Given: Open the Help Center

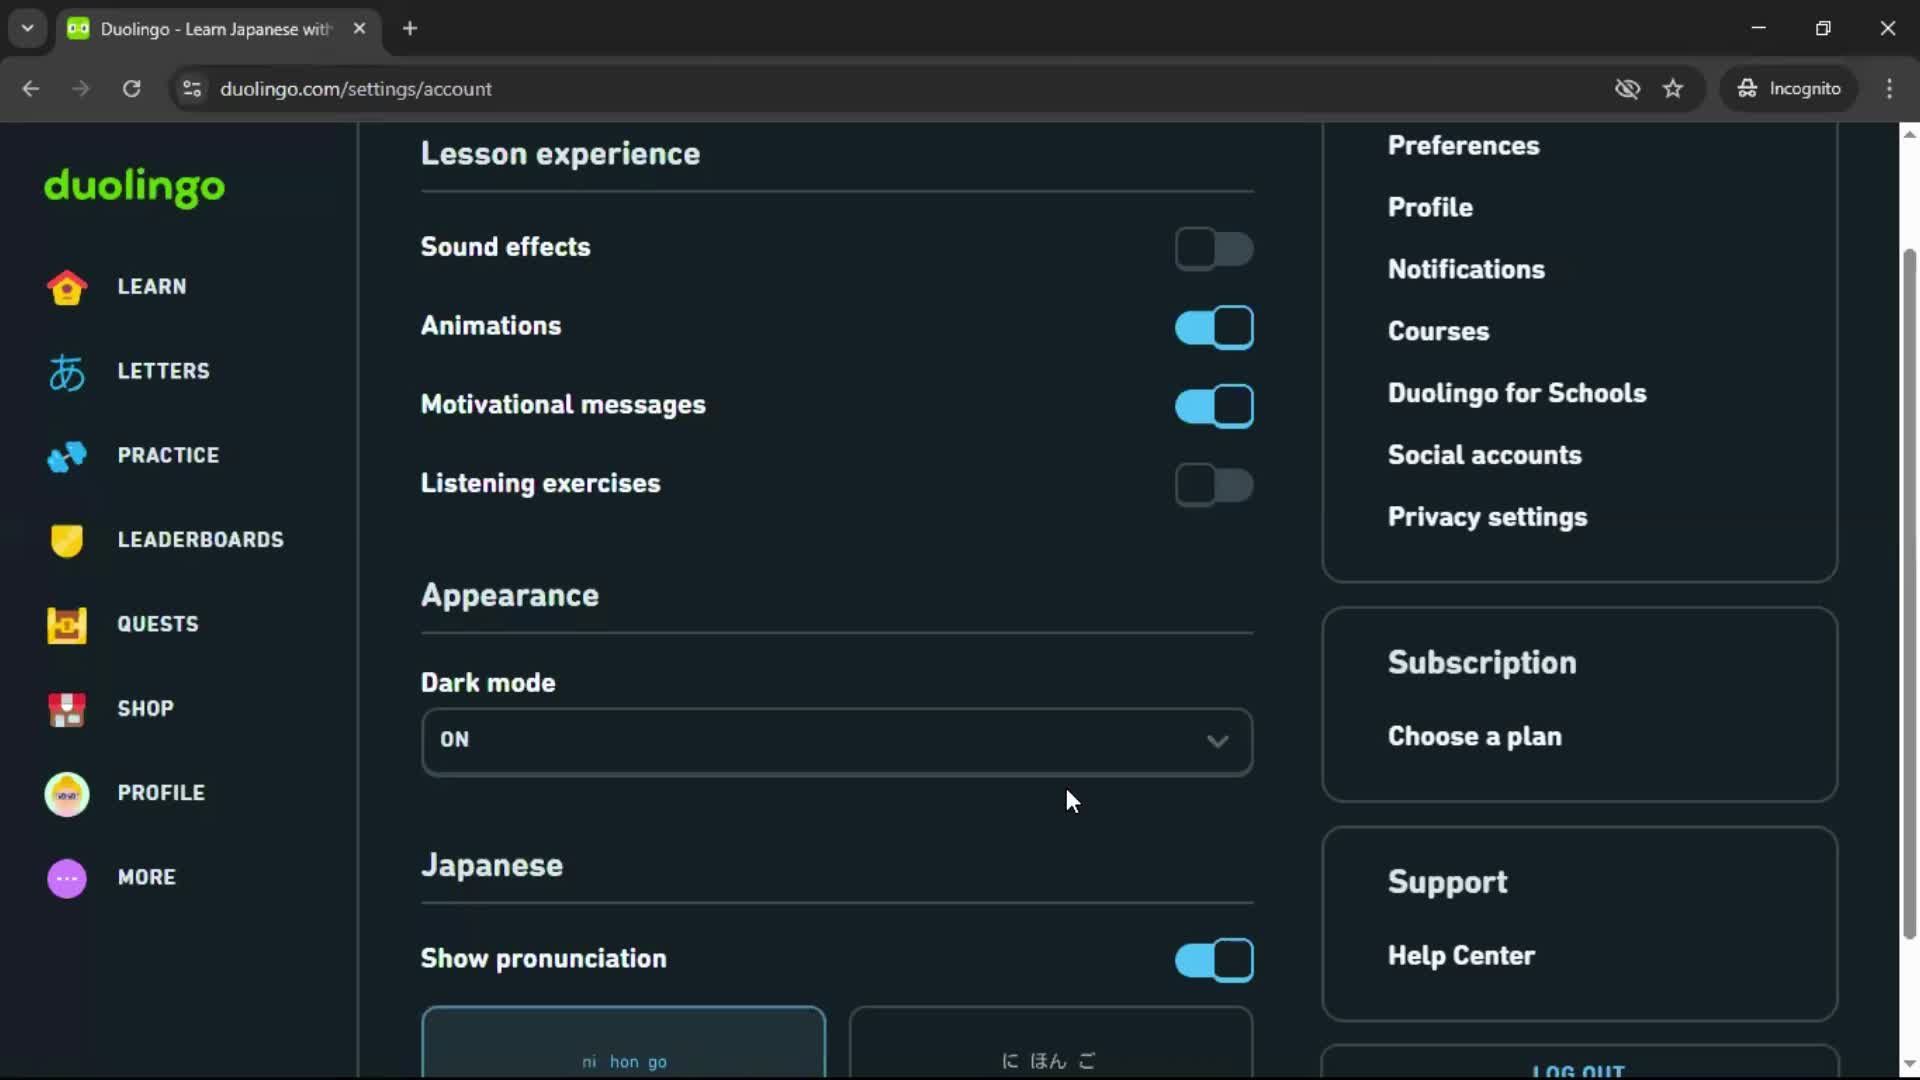Looking at the screenshot, I should (x=1461, y=955).
